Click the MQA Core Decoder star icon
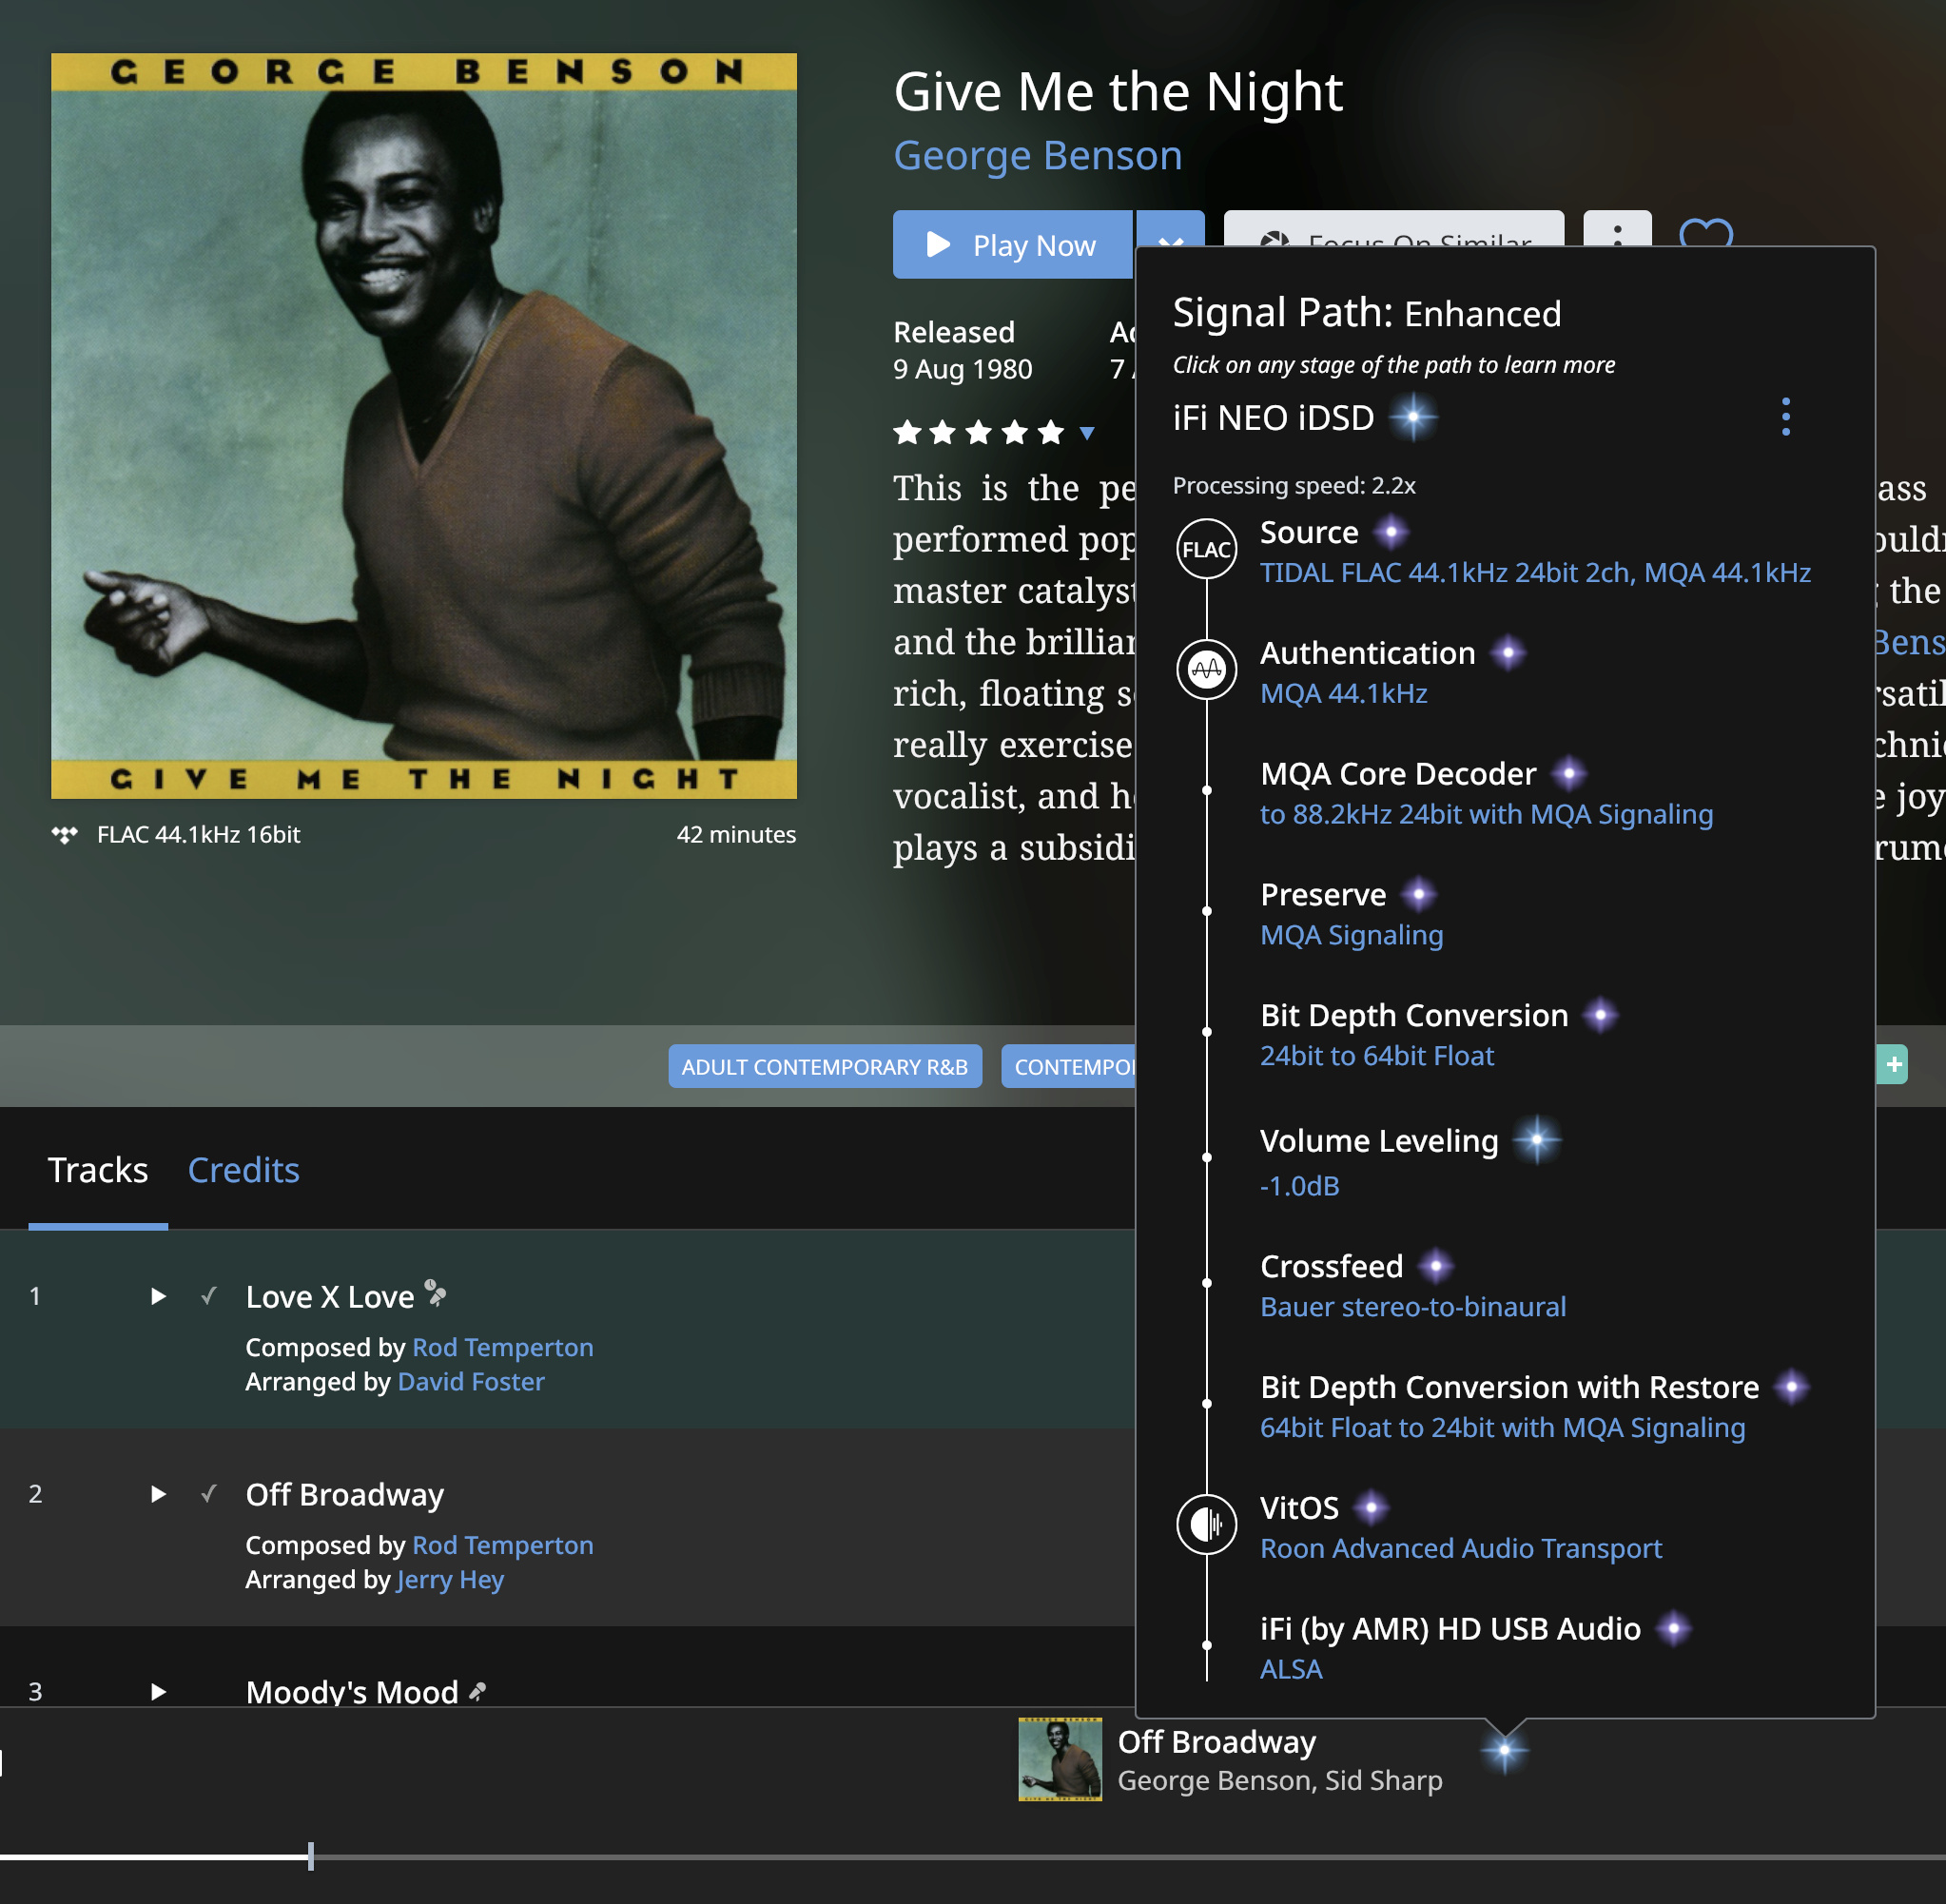The height and width of the screenshot is (1904, 1946). (1568, 773)
